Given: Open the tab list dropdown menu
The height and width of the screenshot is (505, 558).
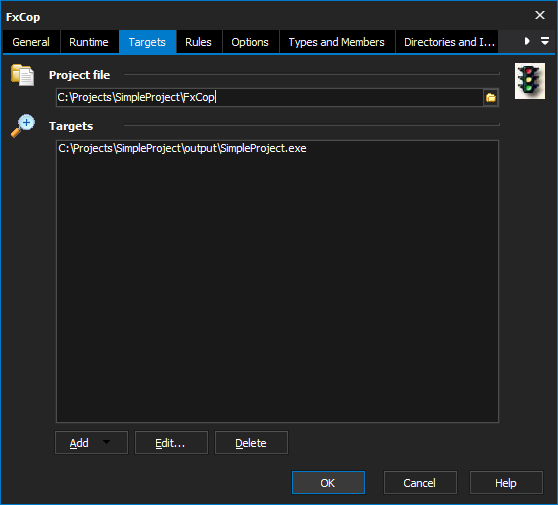Looking at the screenshot, I should [x=545, y=41].
